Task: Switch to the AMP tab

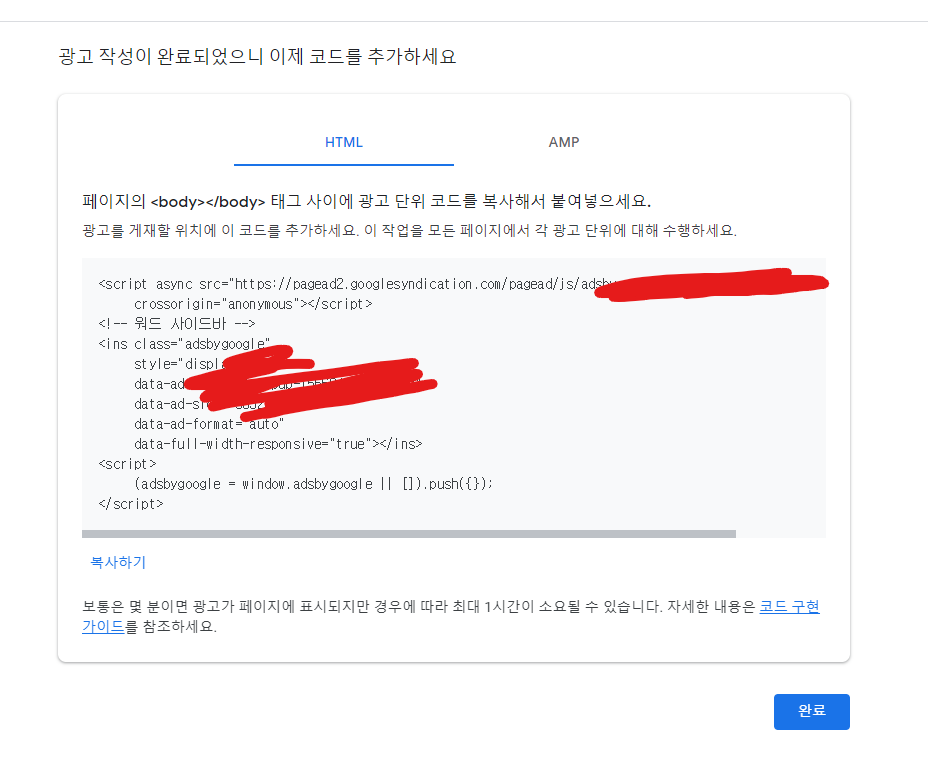Action: tap(563, 142)
